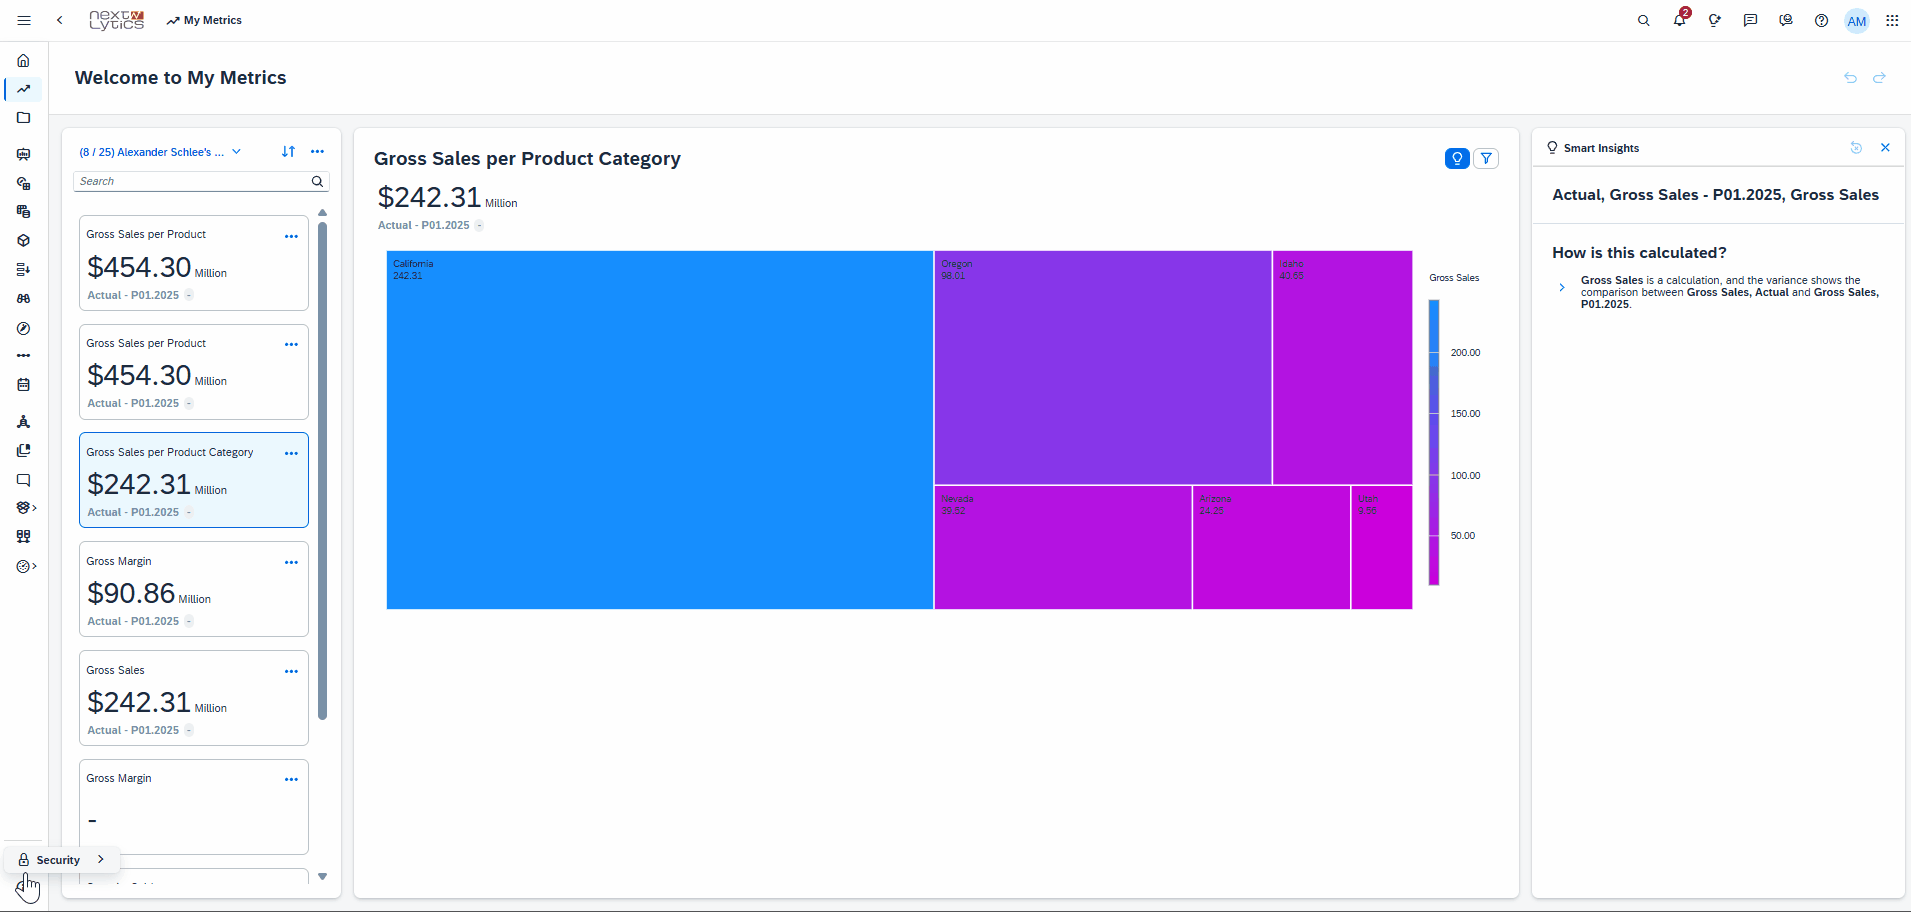Click the California treemap tile
This screenshot has width=1911, height=912.
[660, 430]
